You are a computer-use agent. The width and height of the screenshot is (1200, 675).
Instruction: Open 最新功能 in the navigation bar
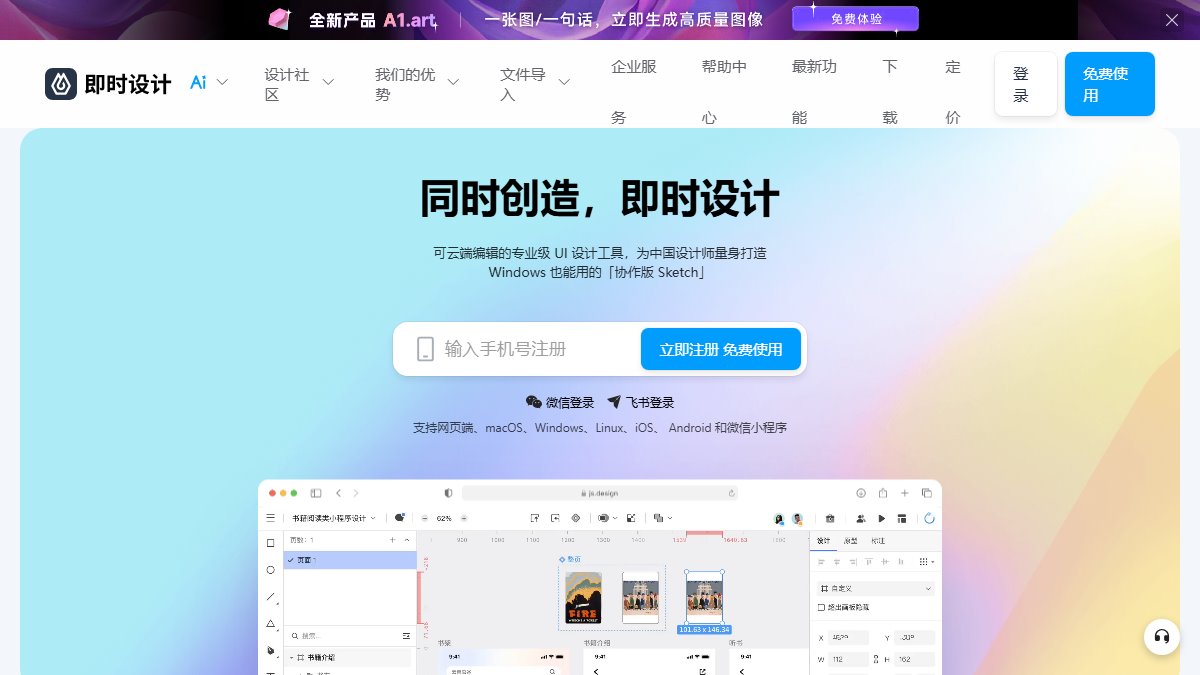click(814, 92)
